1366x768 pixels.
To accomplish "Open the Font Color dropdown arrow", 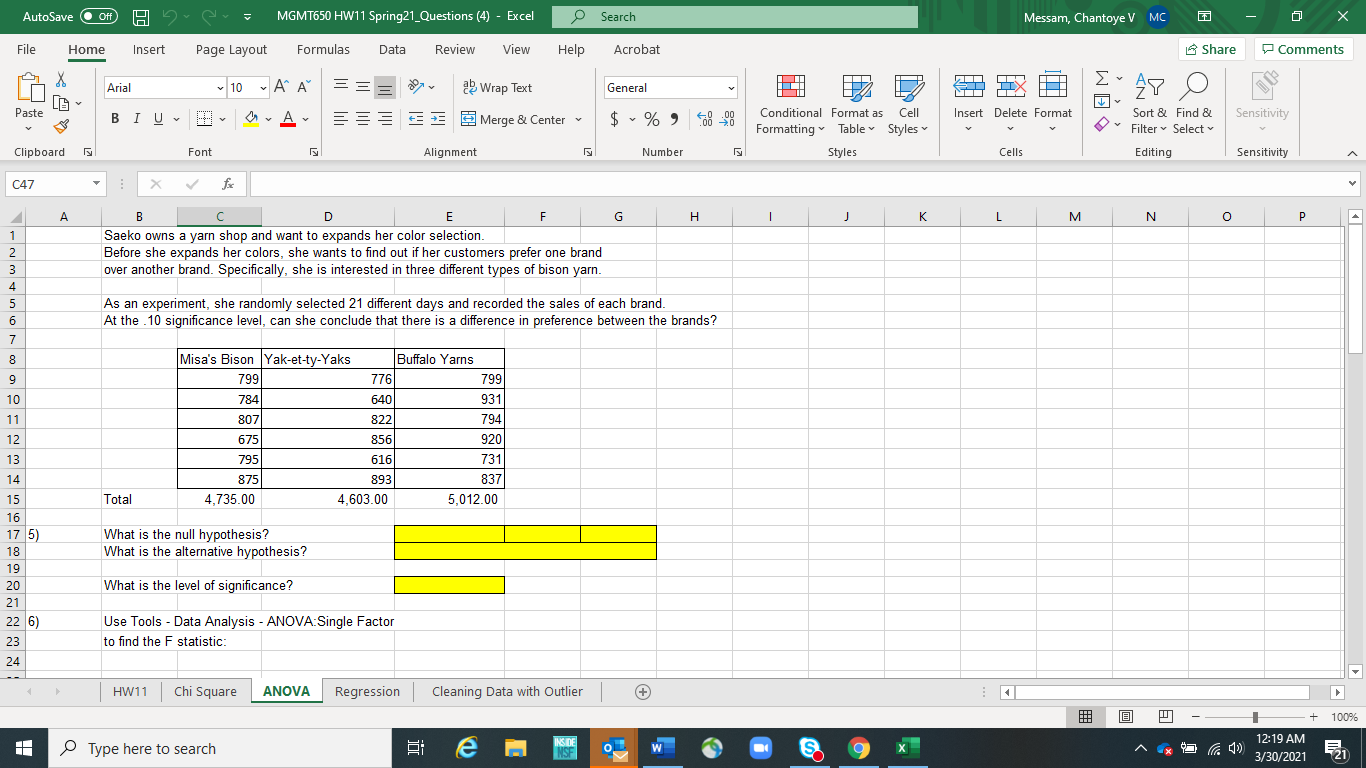I will 304,120.
